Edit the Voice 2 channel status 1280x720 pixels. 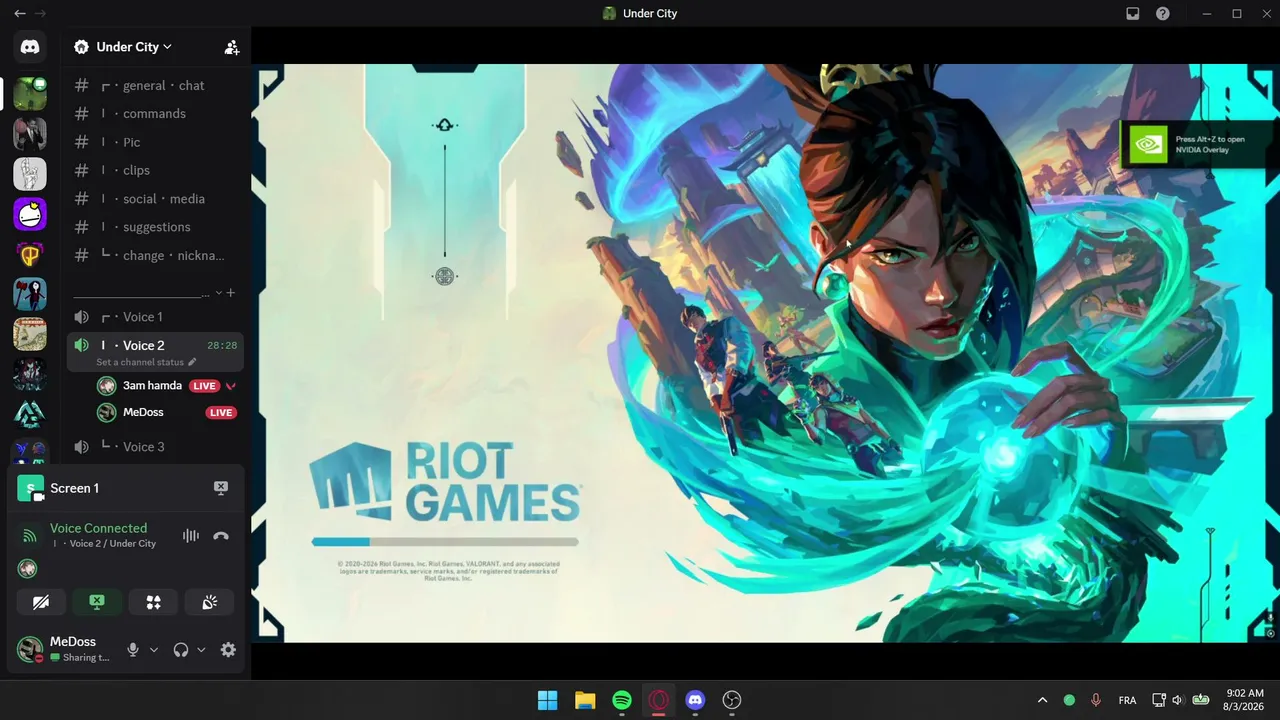click(x=192, y=362)
